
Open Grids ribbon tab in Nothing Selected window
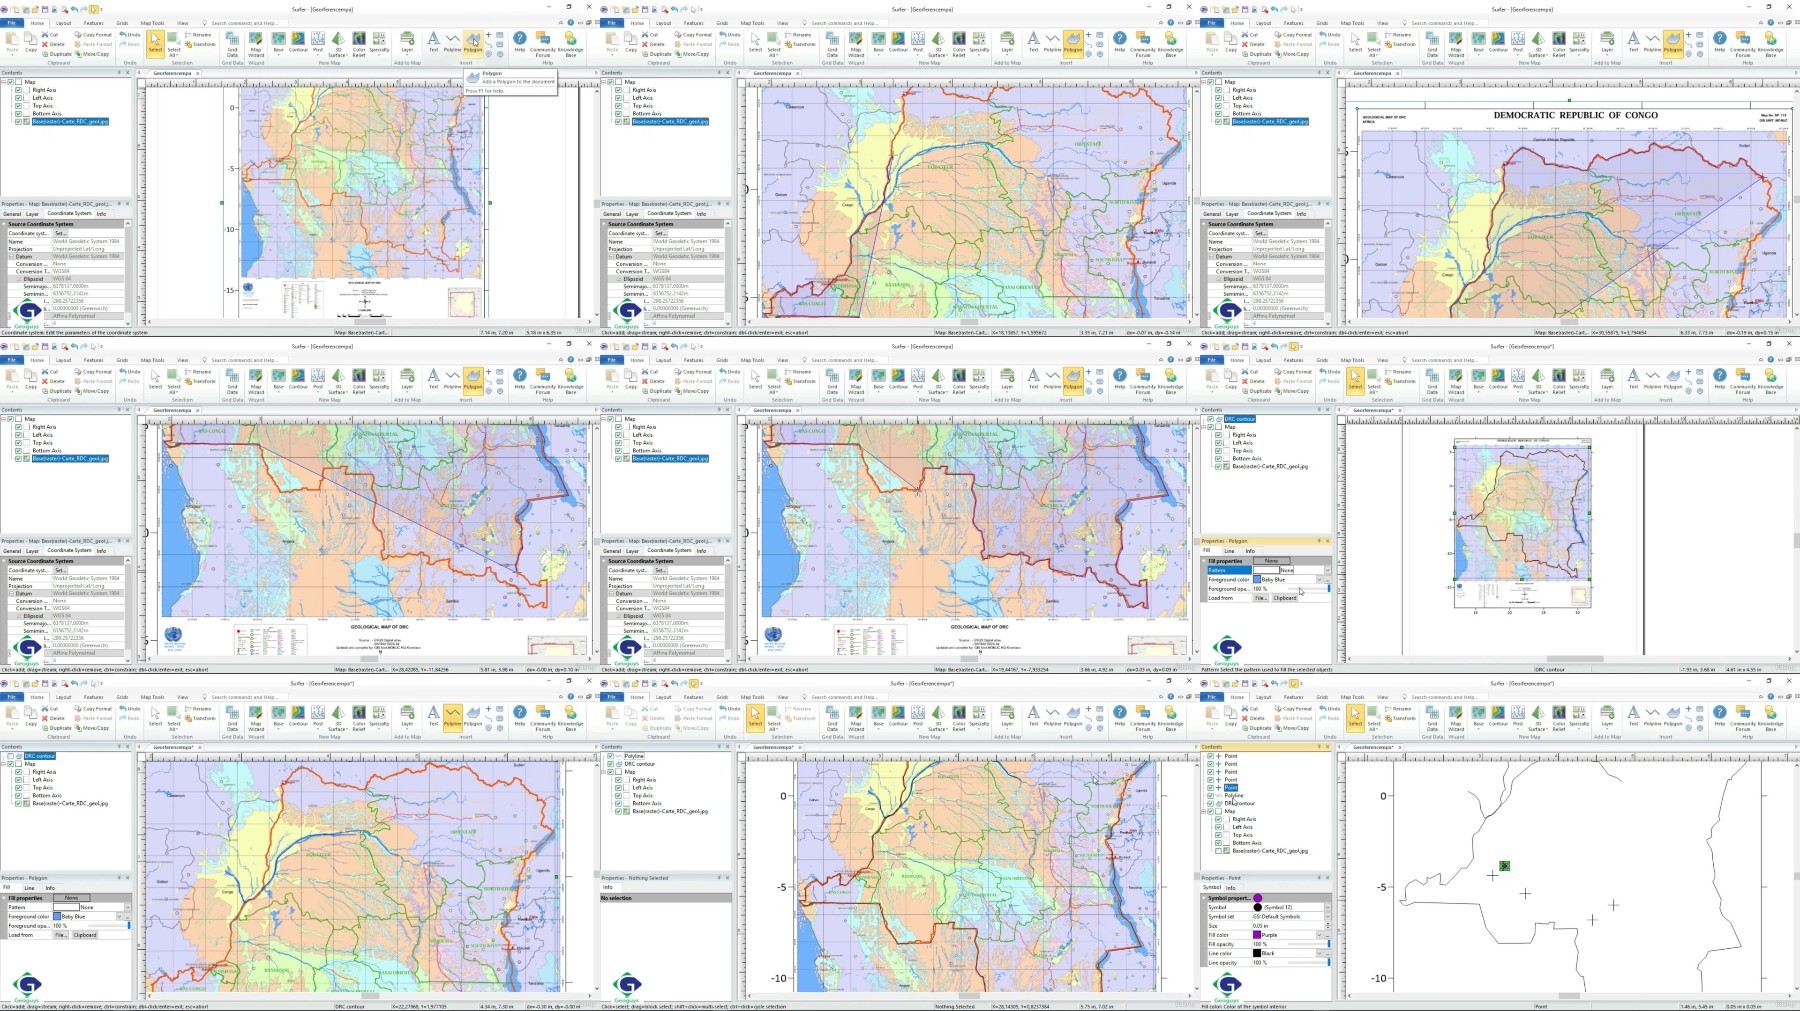722,696
